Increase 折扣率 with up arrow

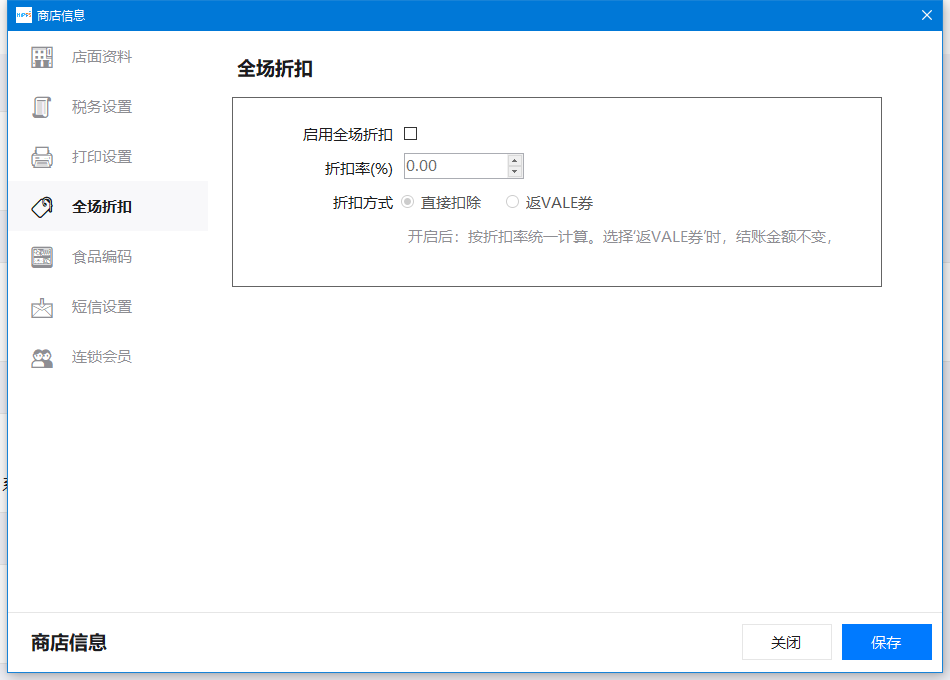click(514, 161)
